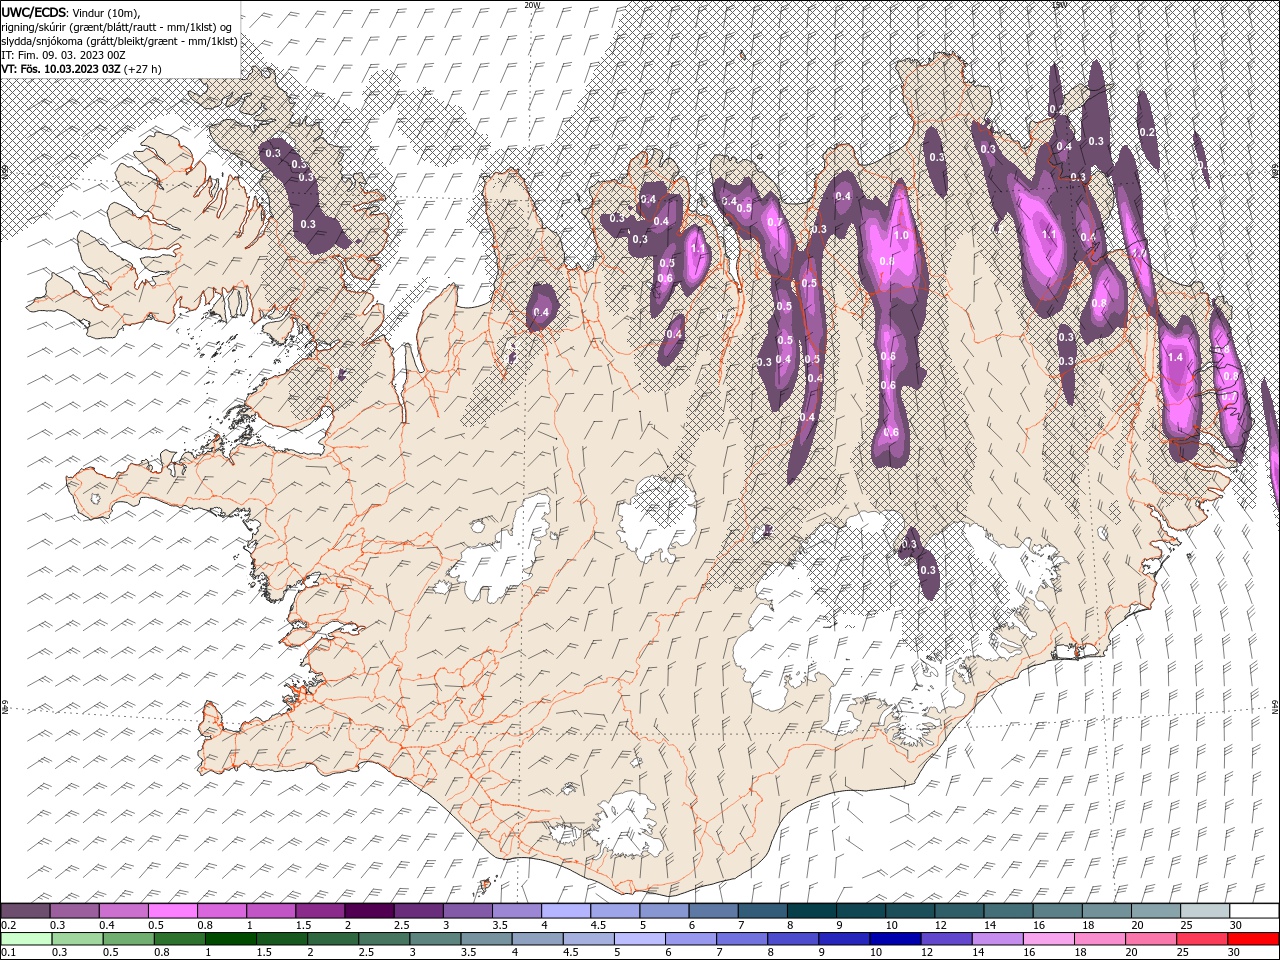Select the mauve swatch between 0.3 and 0.4
The height and width of the screenshot is (960, 1280).
coord(75,911)
